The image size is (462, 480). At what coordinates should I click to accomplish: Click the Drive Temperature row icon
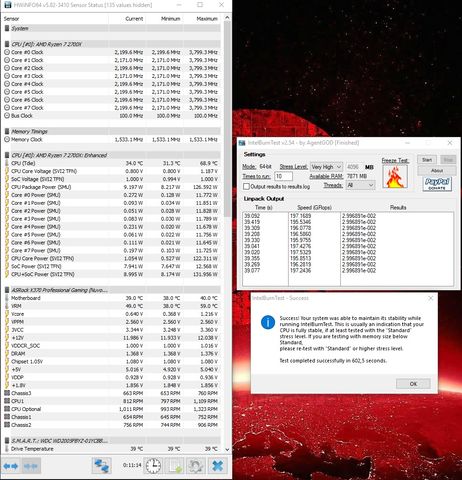coord(7,449)
